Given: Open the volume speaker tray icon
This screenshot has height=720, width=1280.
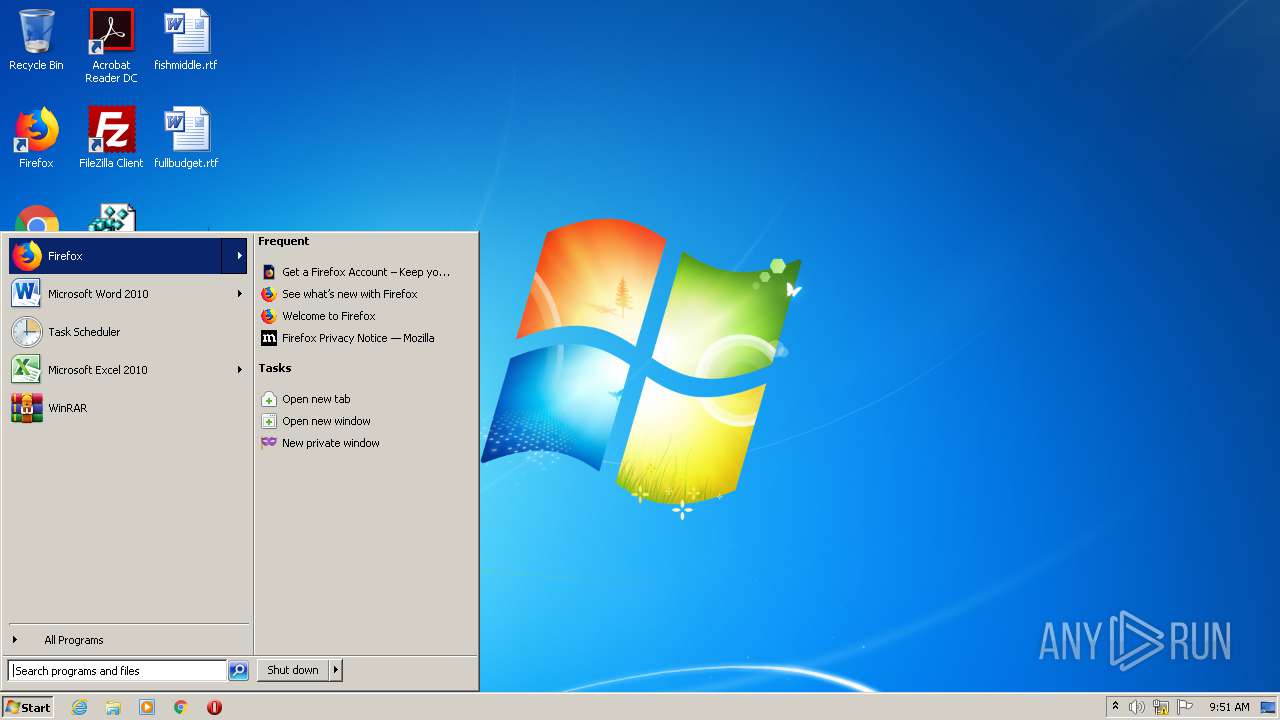Looking at the screenshot, I should [x=1137, y=707].
